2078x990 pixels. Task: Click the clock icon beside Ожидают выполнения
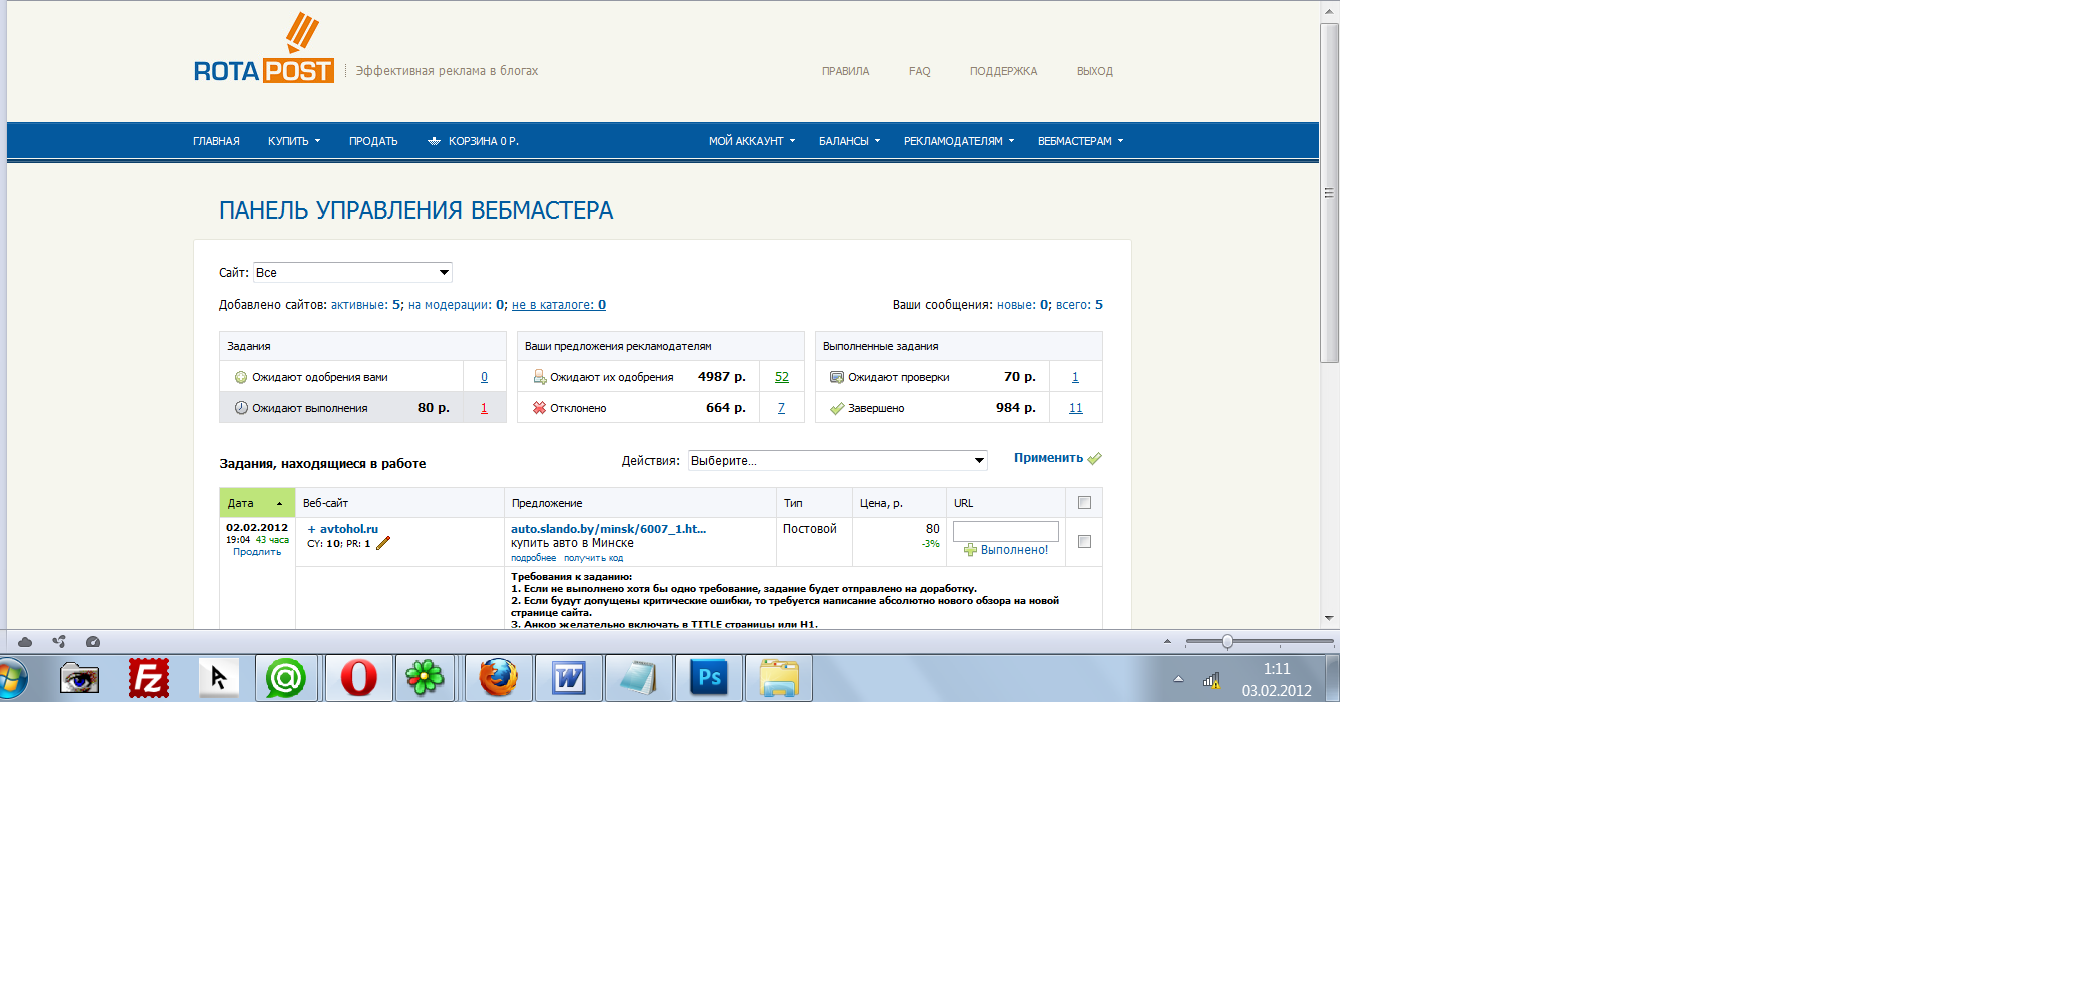241,408
